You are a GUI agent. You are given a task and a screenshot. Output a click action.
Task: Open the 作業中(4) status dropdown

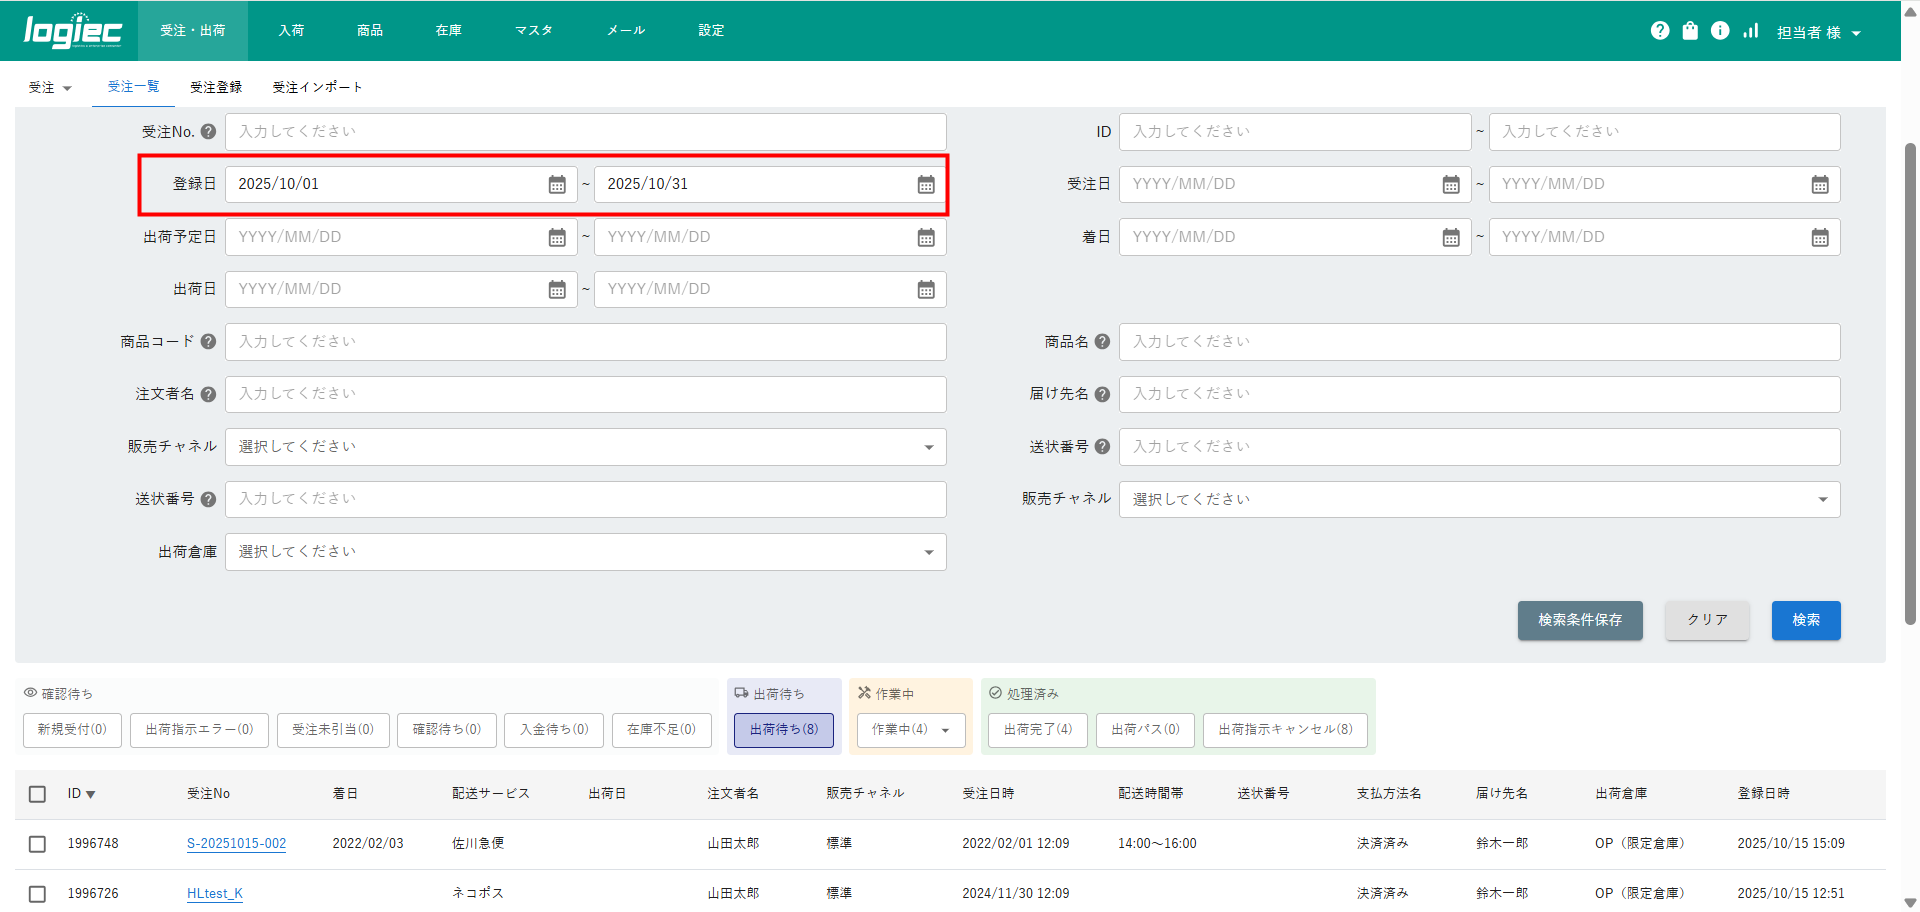[910, 730]
